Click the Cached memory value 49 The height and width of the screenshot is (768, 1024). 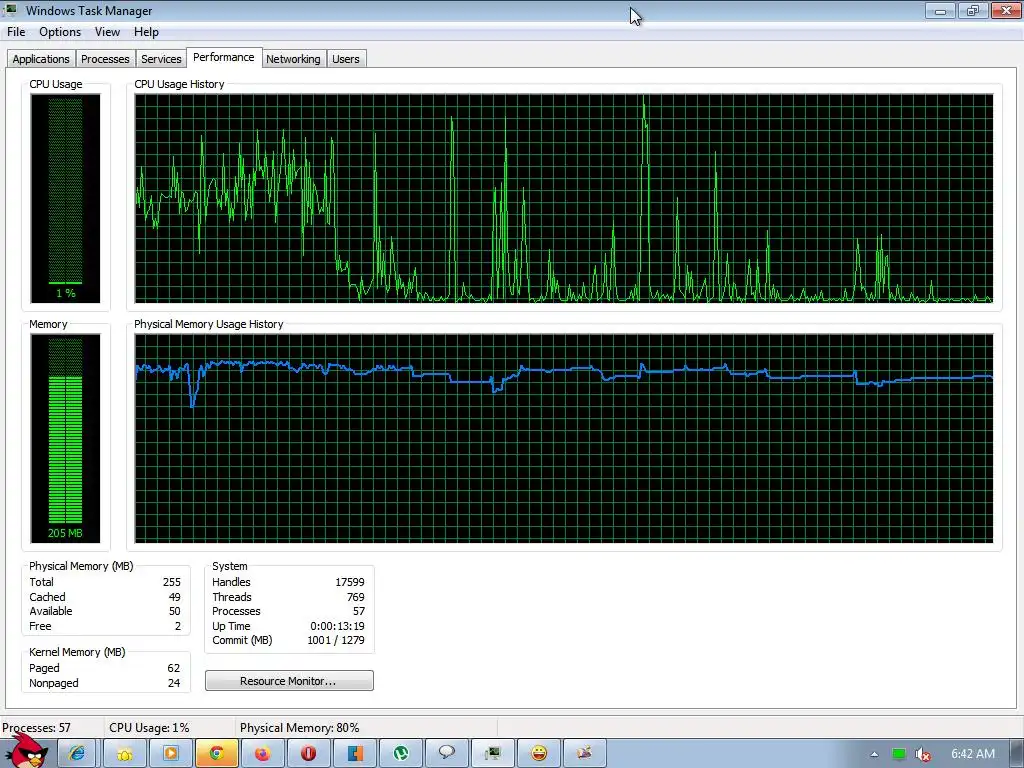(174, 597)
